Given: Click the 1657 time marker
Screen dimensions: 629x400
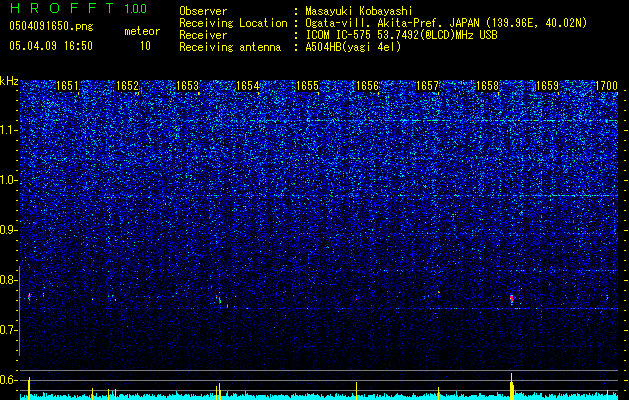Looking at the screenshot, I should (x=428, y=86).
